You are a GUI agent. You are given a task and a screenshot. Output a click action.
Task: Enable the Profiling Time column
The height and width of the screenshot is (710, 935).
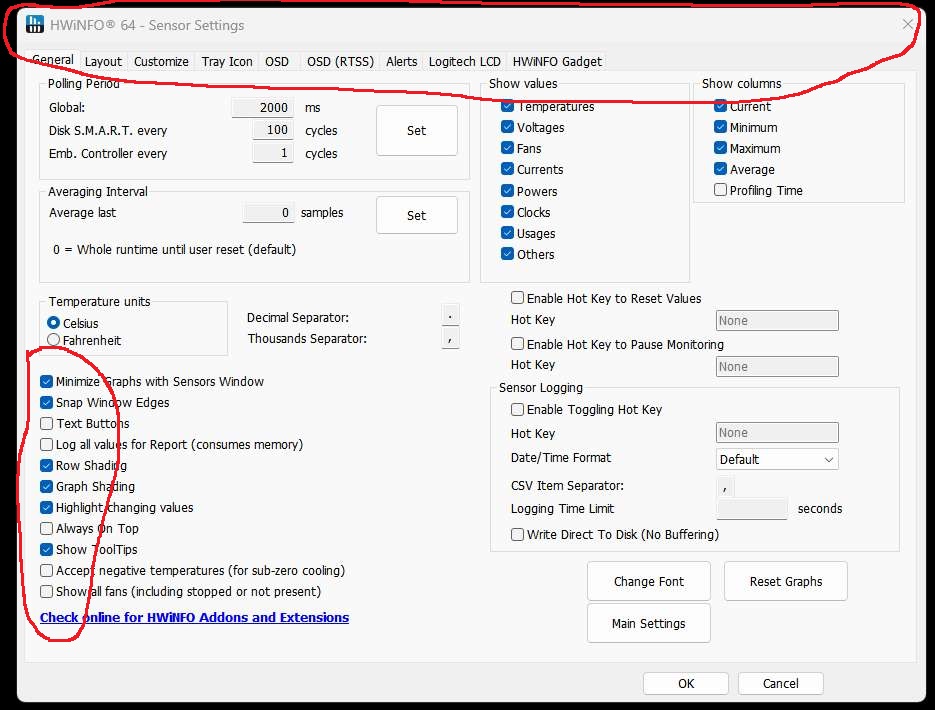point(720,190)
